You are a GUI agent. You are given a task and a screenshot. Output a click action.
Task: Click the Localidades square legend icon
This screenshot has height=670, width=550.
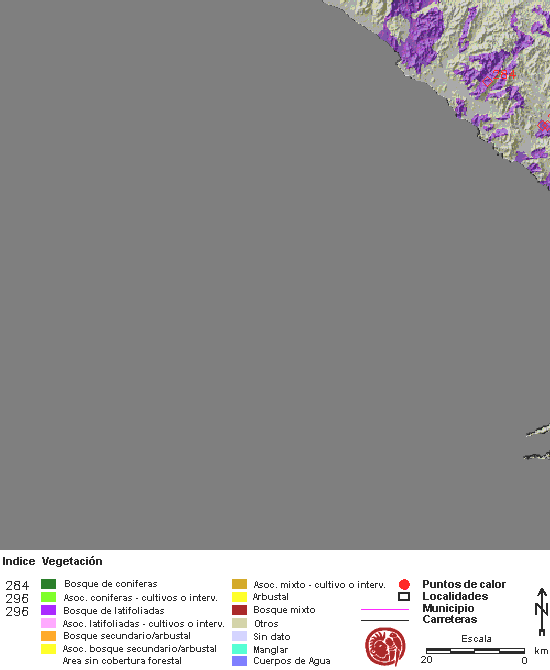tap(404, 597)
